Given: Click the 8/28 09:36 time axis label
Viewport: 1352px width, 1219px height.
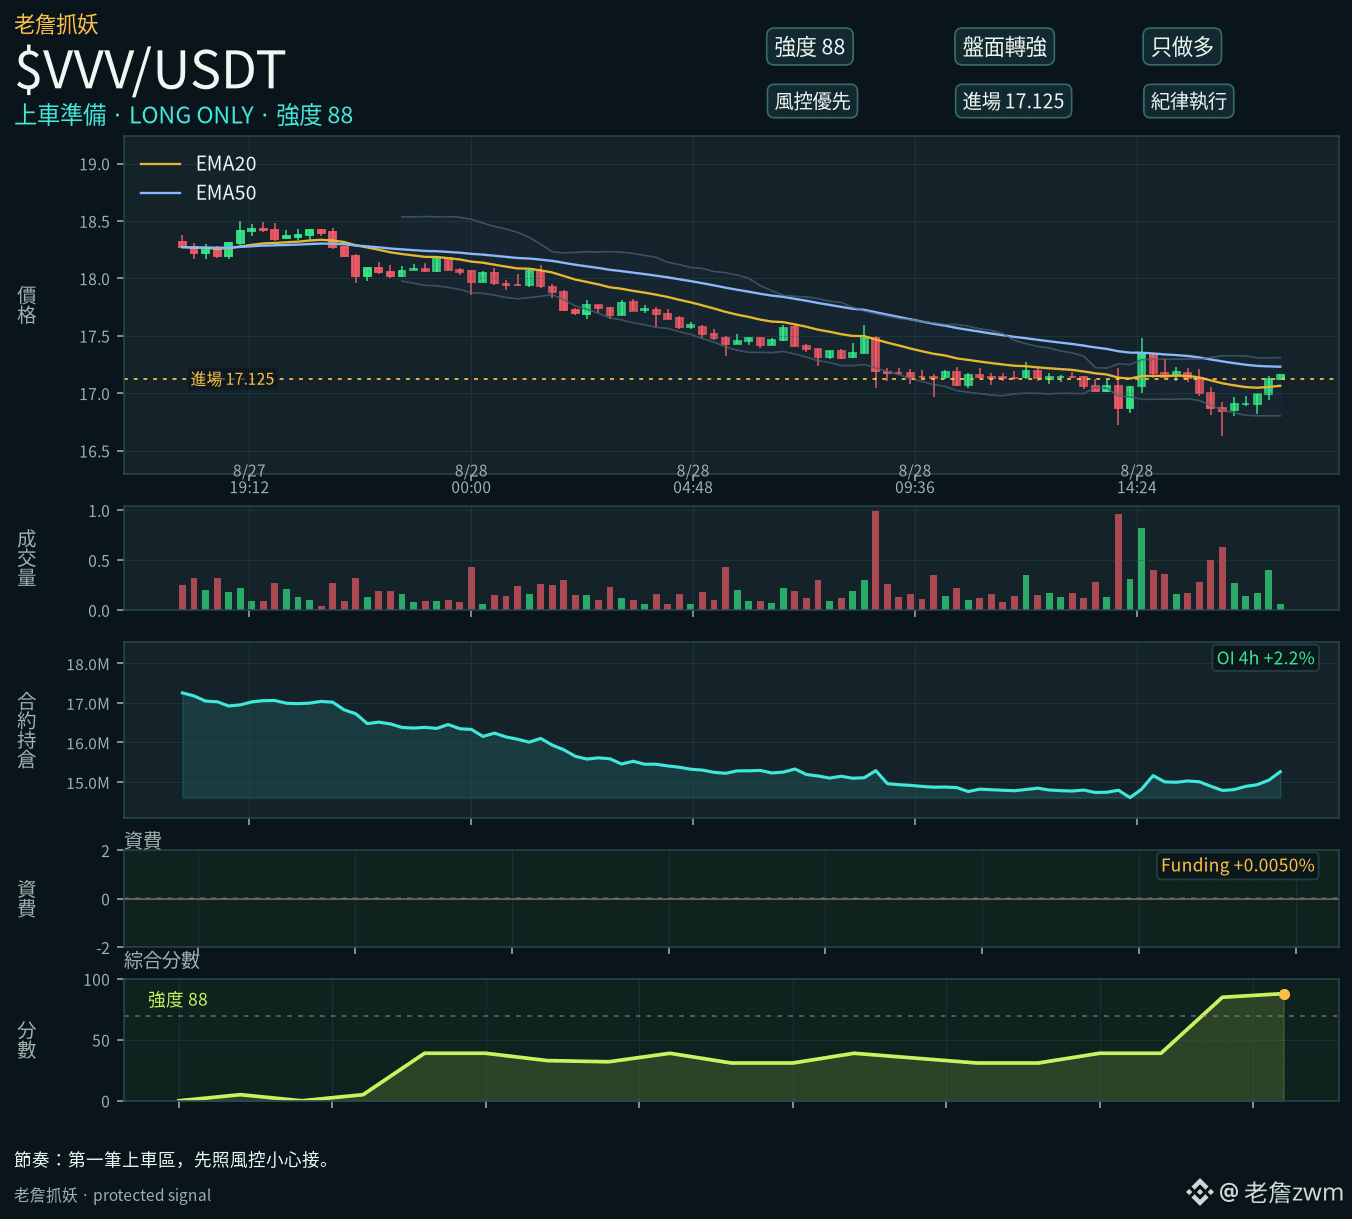Looking at the screenshot, I should (x=915, y=479).
